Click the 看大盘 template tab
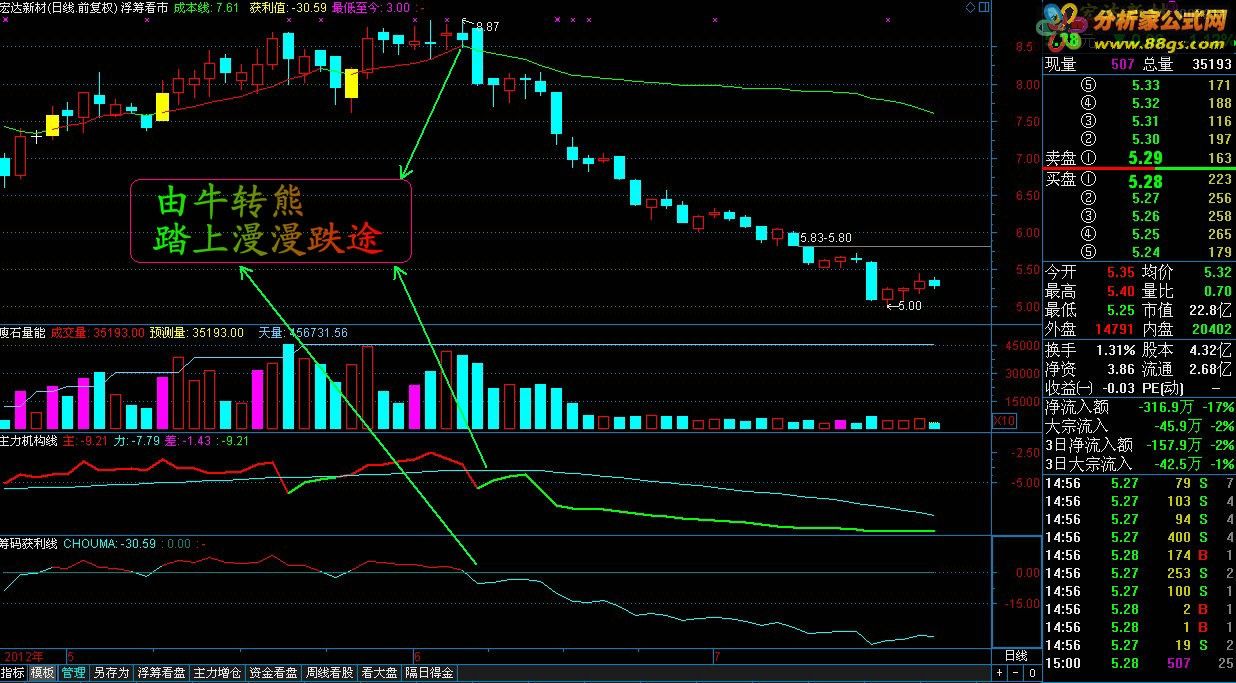The height and width of the screenshot is (683, 1236). point(379,673)
